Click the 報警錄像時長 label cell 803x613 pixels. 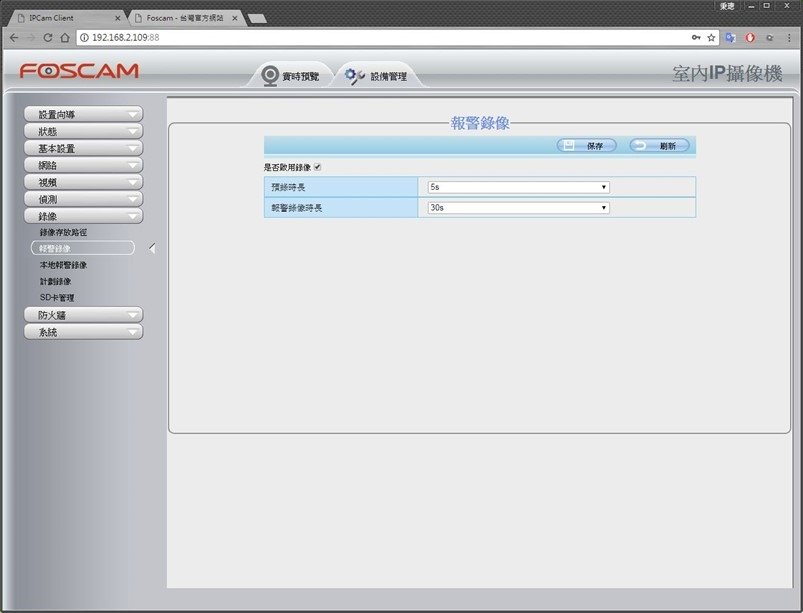tap(341, 207)
